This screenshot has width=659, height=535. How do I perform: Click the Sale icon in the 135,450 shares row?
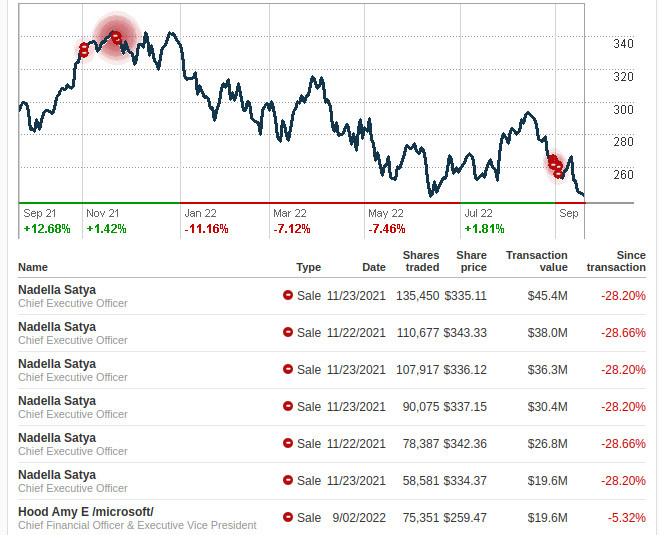288,295
